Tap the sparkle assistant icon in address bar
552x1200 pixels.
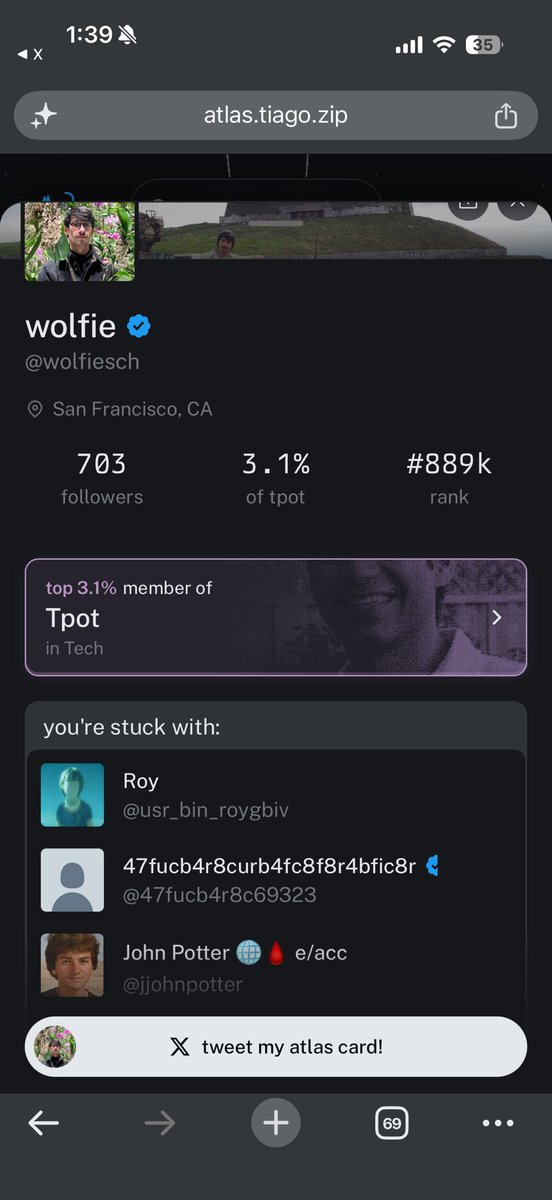43,116
